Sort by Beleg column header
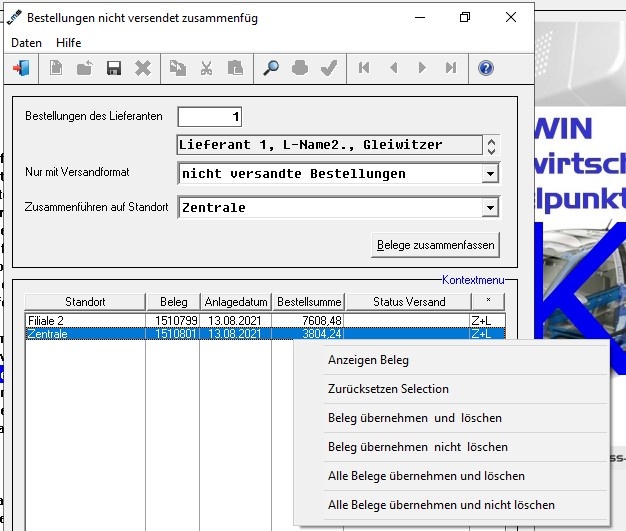 pyautogui.click(x=174, y=302)
